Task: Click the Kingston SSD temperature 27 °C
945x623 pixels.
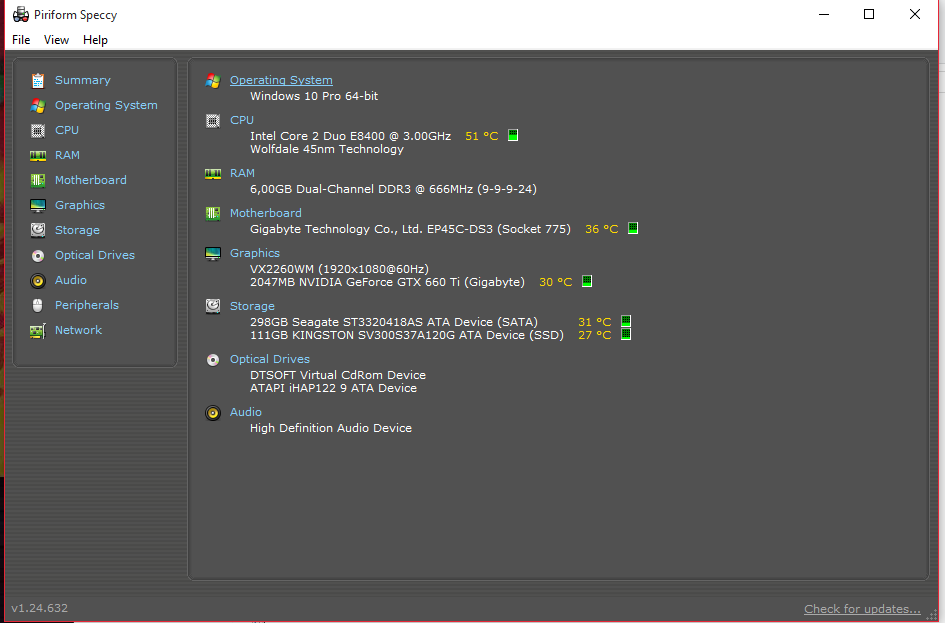Action: point(594,335)
